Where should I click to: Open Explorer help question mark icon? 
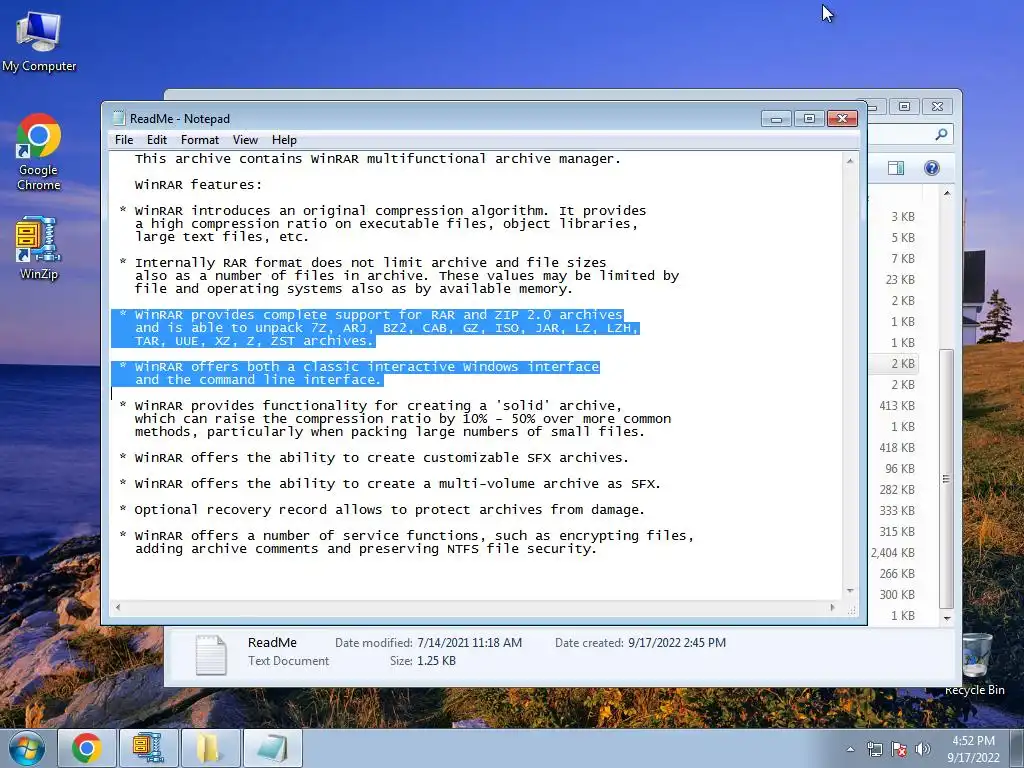[932, 168]
